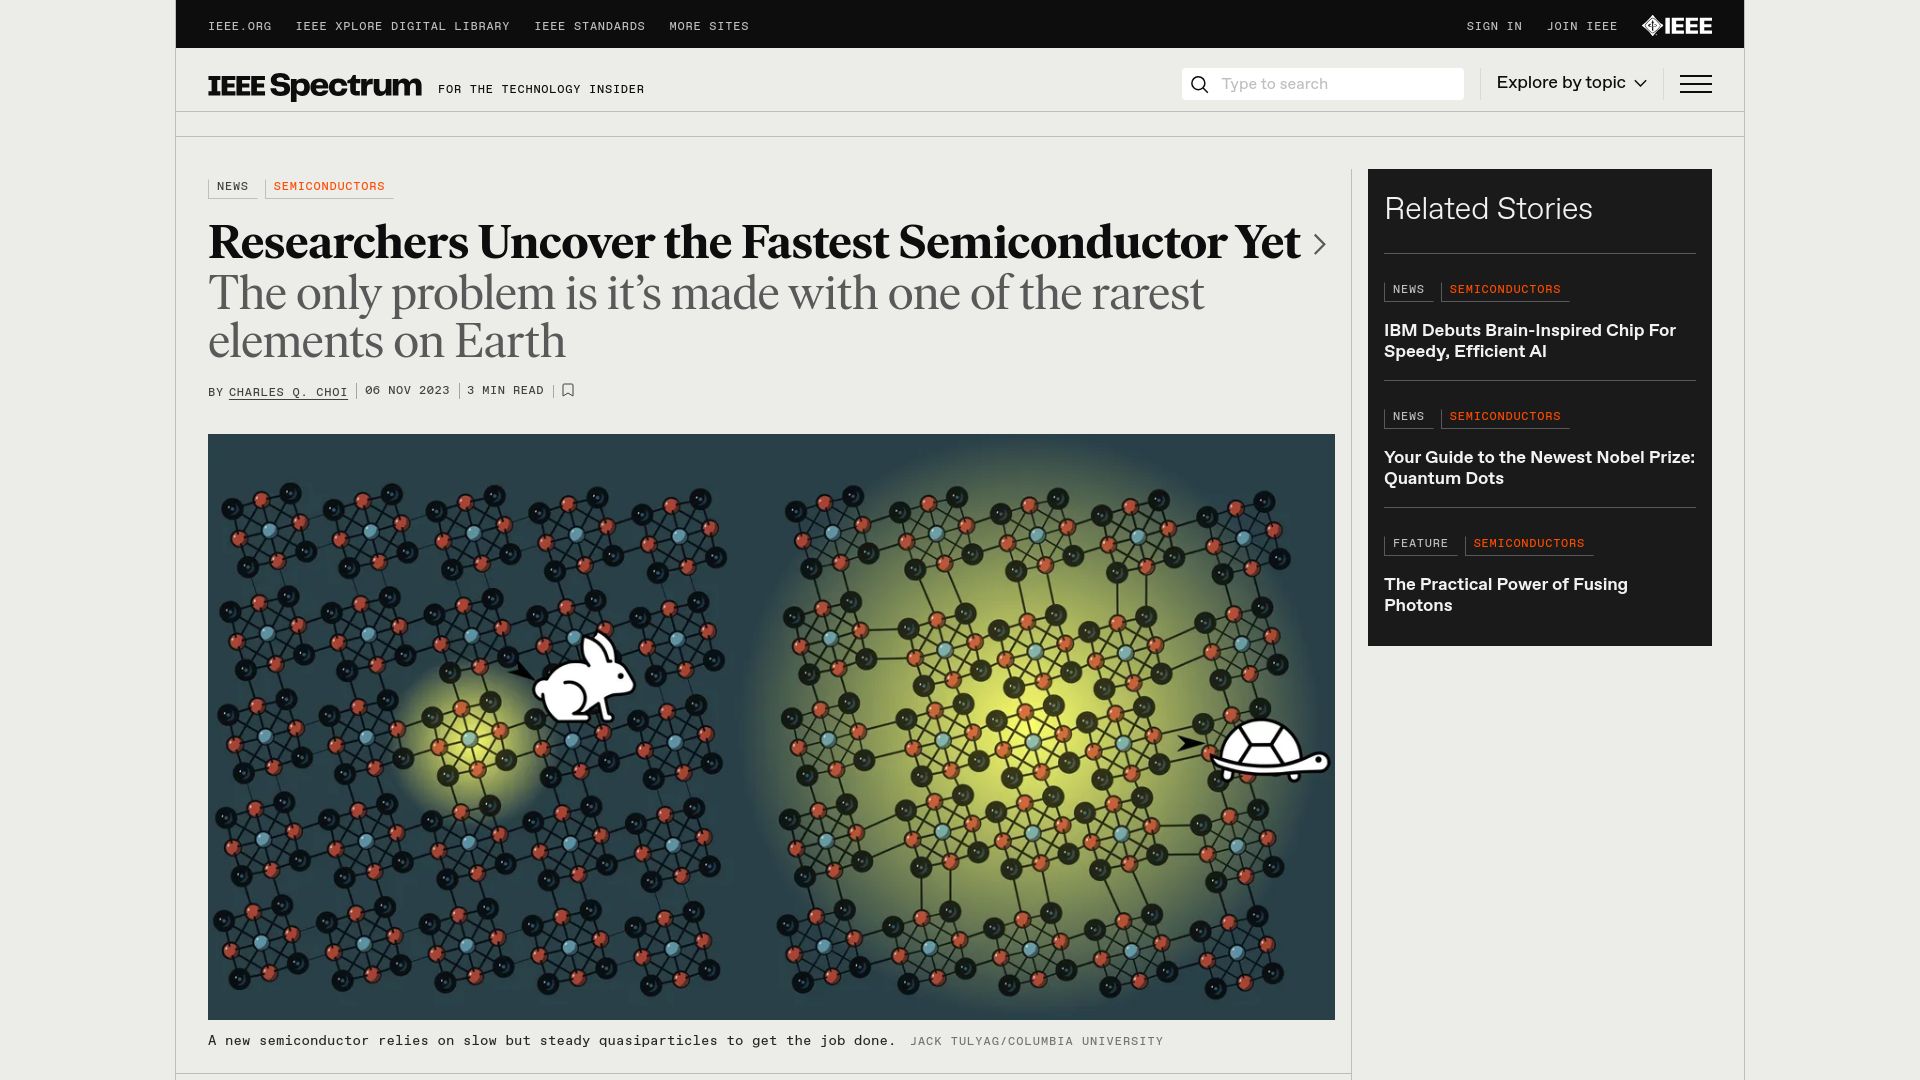Click the Join IEEE link
The height and width of the screenshot is (1080, 1920).
pos(1582,26)
